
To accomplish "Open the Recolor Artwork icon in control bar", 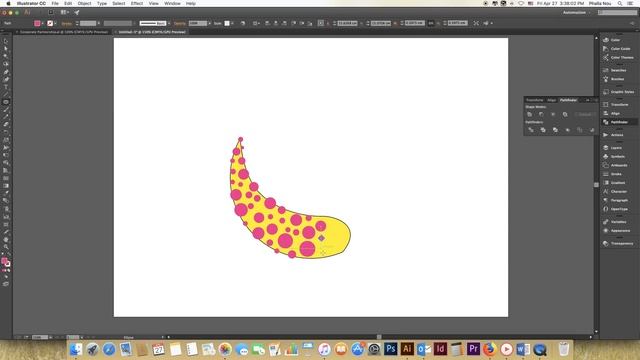I will tap(243, 23).
